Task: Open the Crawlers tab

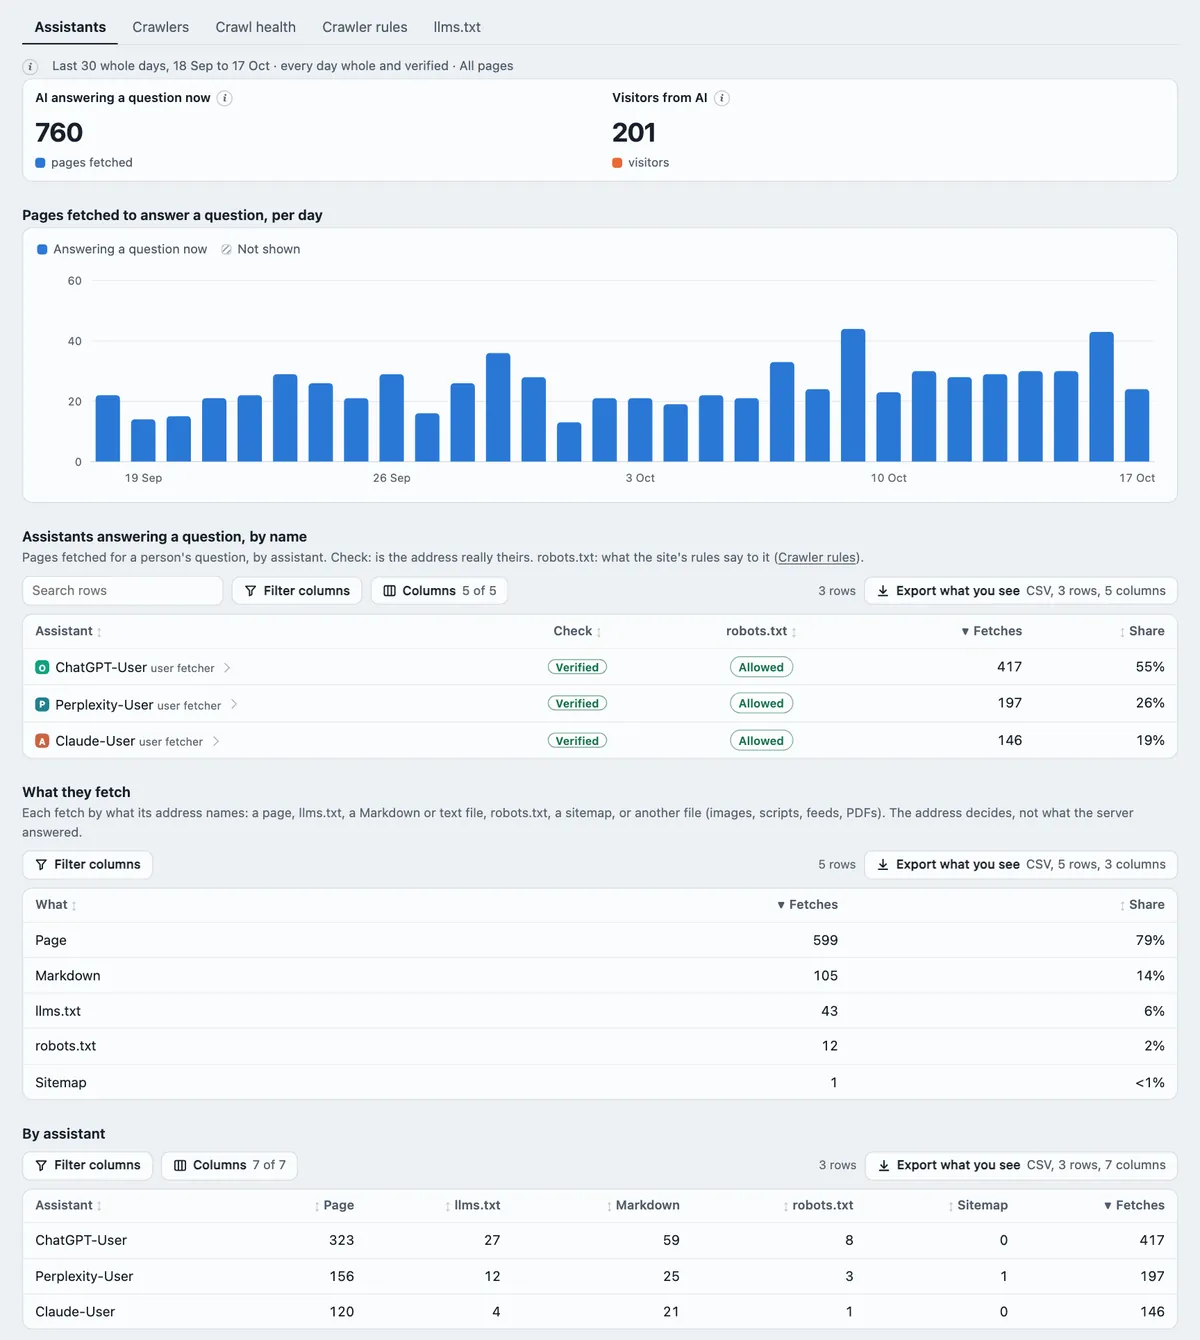Action: [160, 27]
